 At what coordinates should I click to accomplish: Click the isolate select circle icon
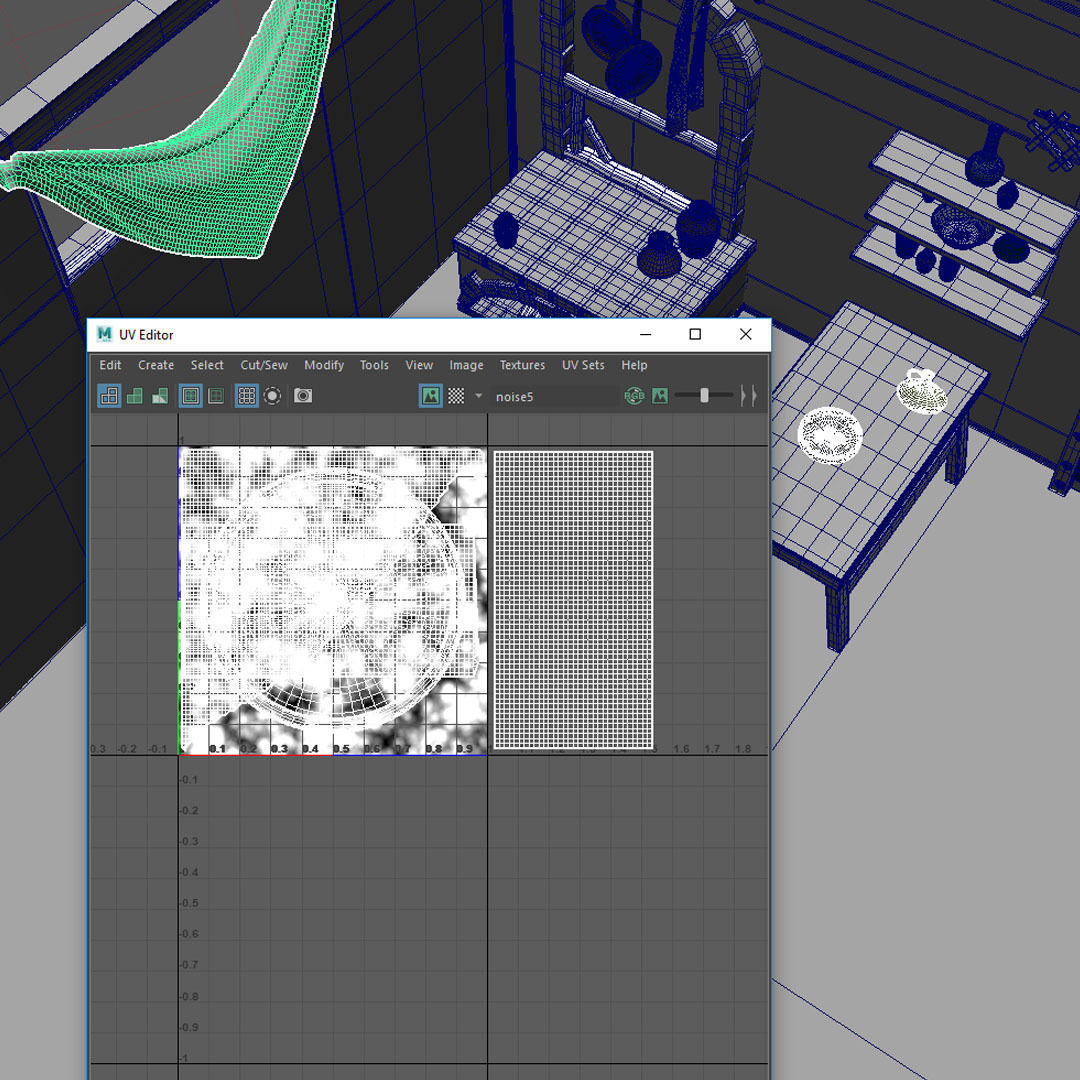[272, 396]
